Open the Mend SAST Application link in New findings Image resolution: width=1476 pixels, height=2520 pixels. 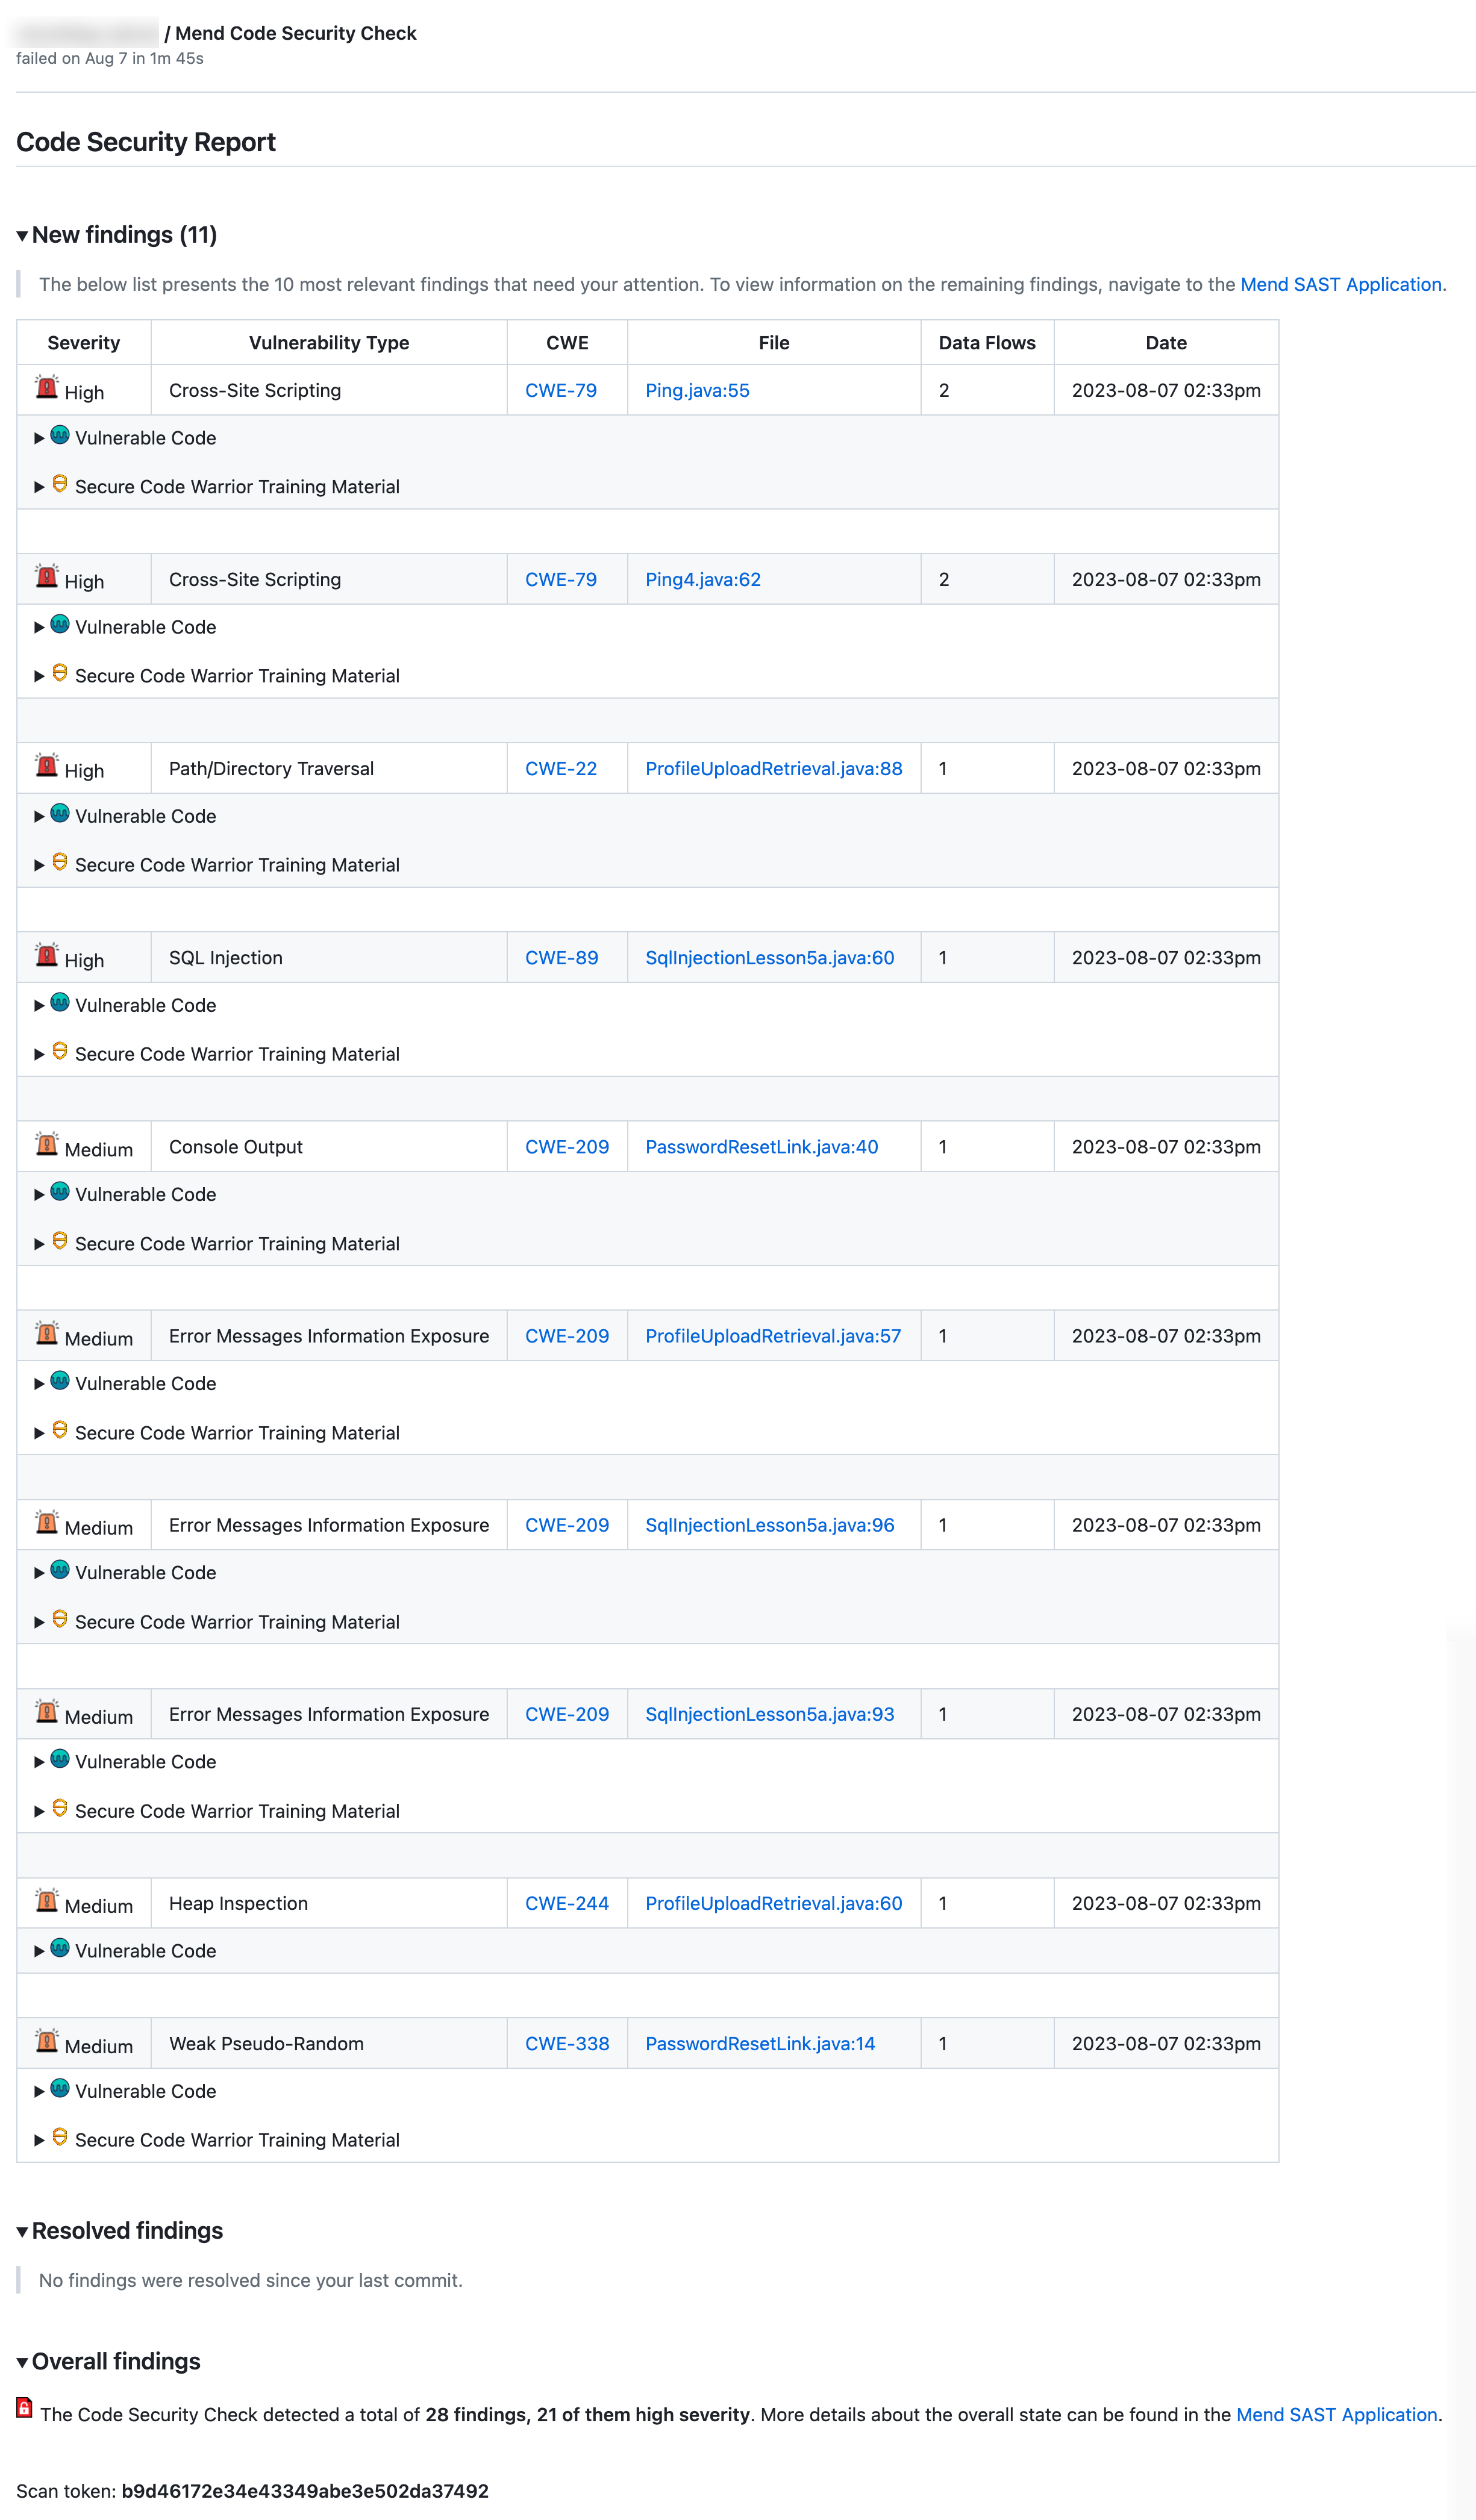[x=1340, y=284]
